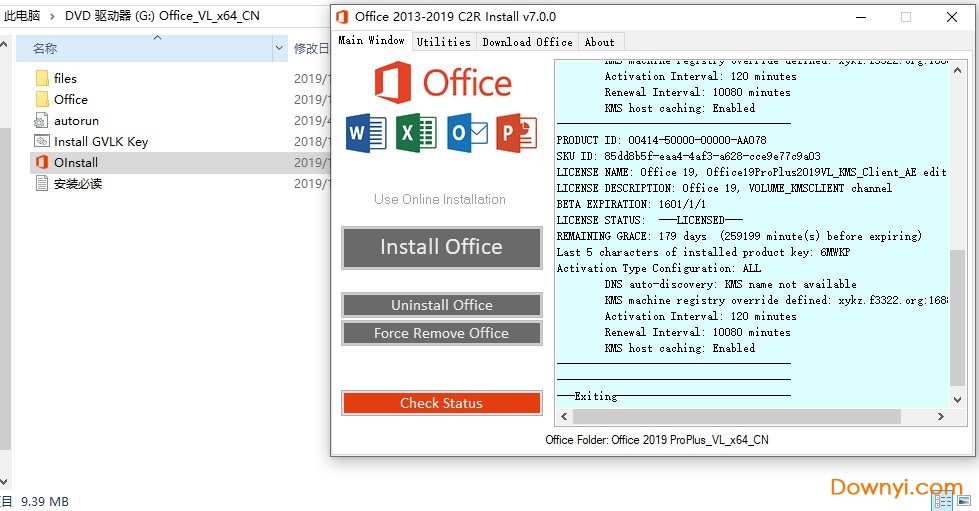Select the Install GVLK Key file icon
The height and width of the screenshot is (511, 979).
[x=42, y=141]
